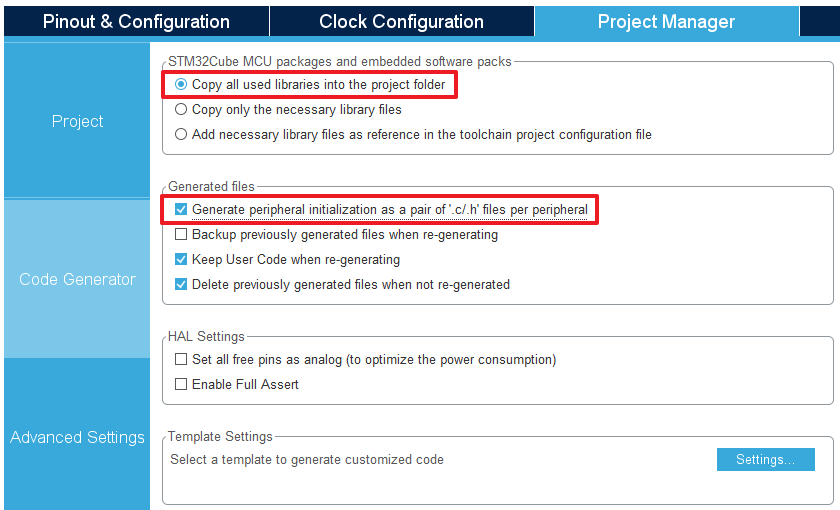Toggle Generate peripheral initialization '.c/.h' checkbox

pos(181,209)
